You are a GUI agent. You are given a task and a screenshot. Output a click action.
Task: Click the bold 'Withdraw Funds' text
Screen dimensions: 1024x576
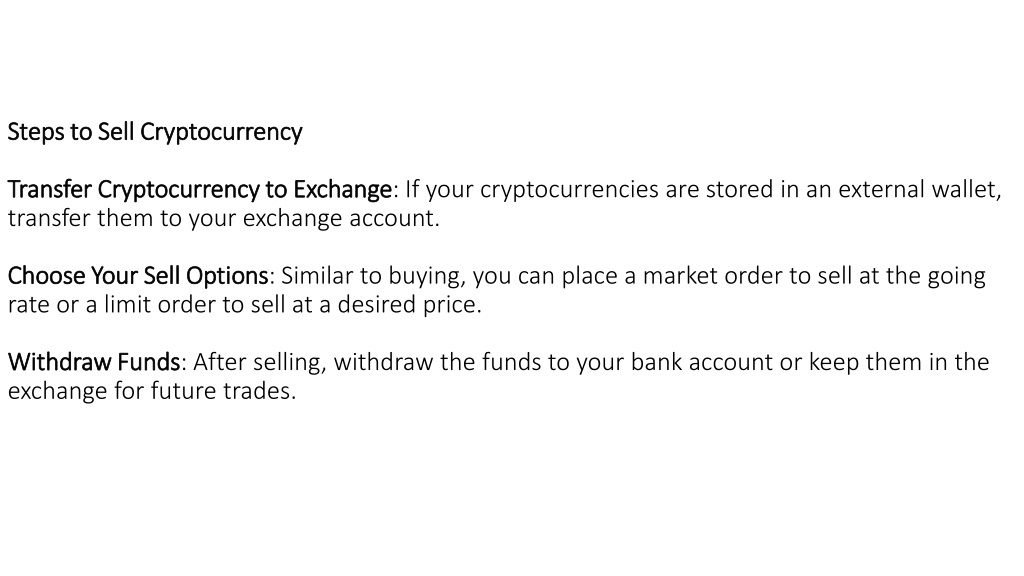tap(94, 362)
